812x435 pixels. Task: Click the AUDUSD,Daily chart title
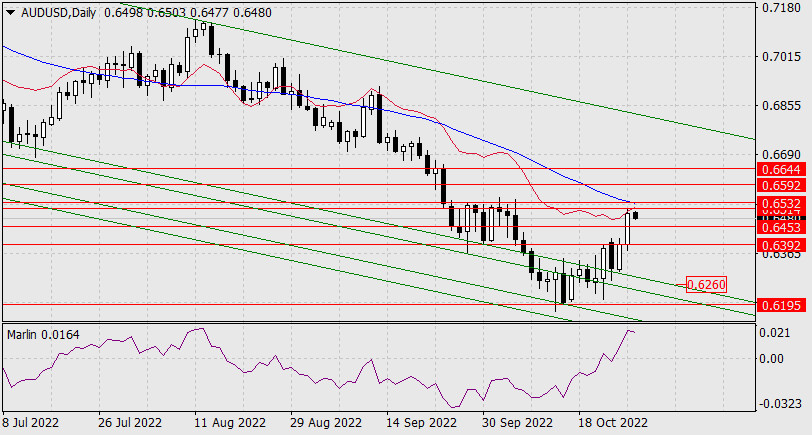(55, 10)
